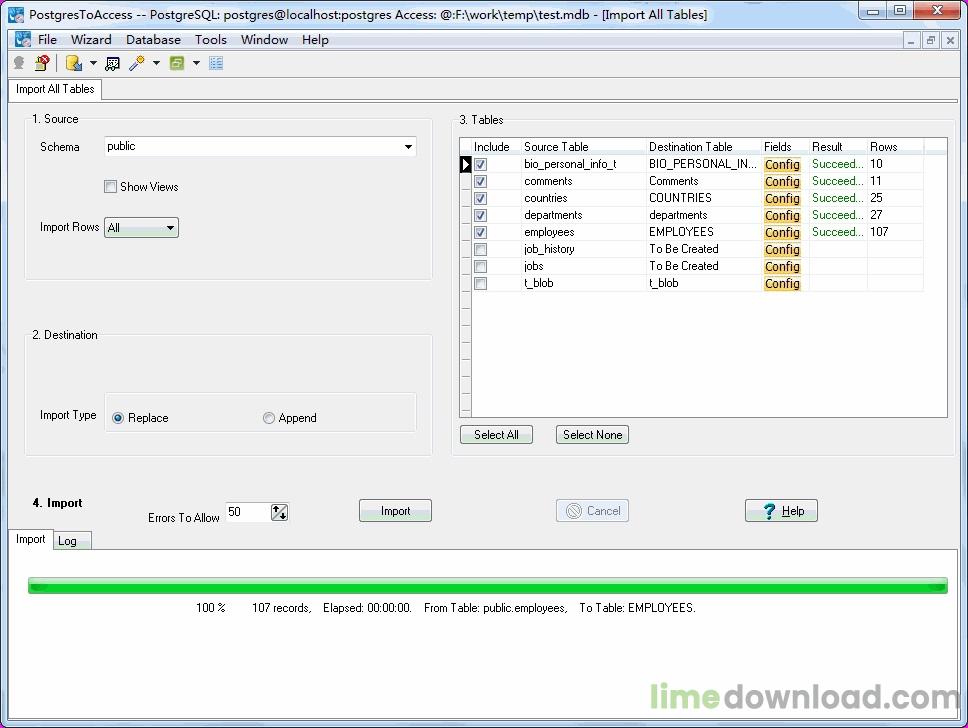Viewport: 968px width, 728px height.
Task: Click the database import toolbar icon
Action: [74, 63]
